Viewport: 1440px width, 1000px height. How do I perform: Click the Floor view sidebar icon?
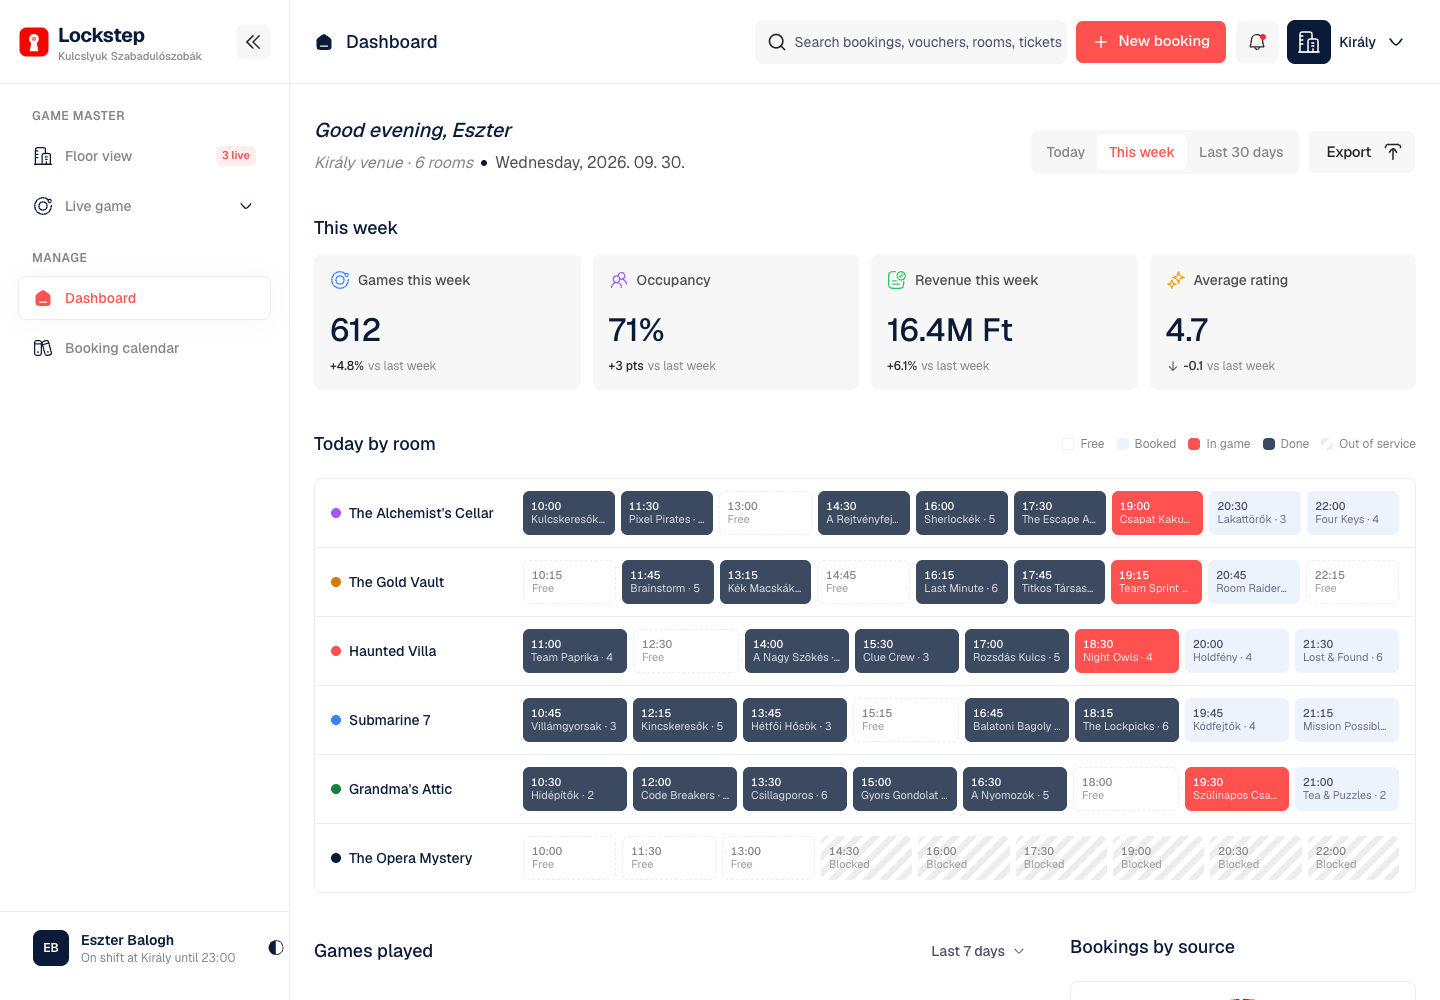point(43,156)
